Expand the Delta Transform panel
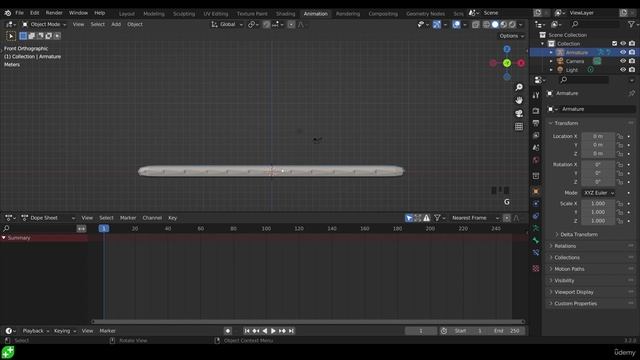The height and width of the screenshot is (360, 640). [x=579, y=235]
